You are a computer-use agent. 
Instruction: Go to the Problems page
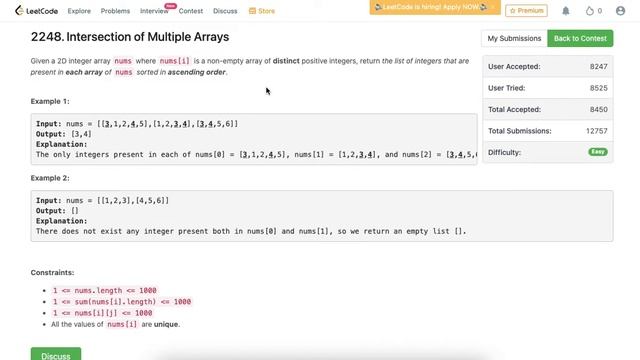115,11
